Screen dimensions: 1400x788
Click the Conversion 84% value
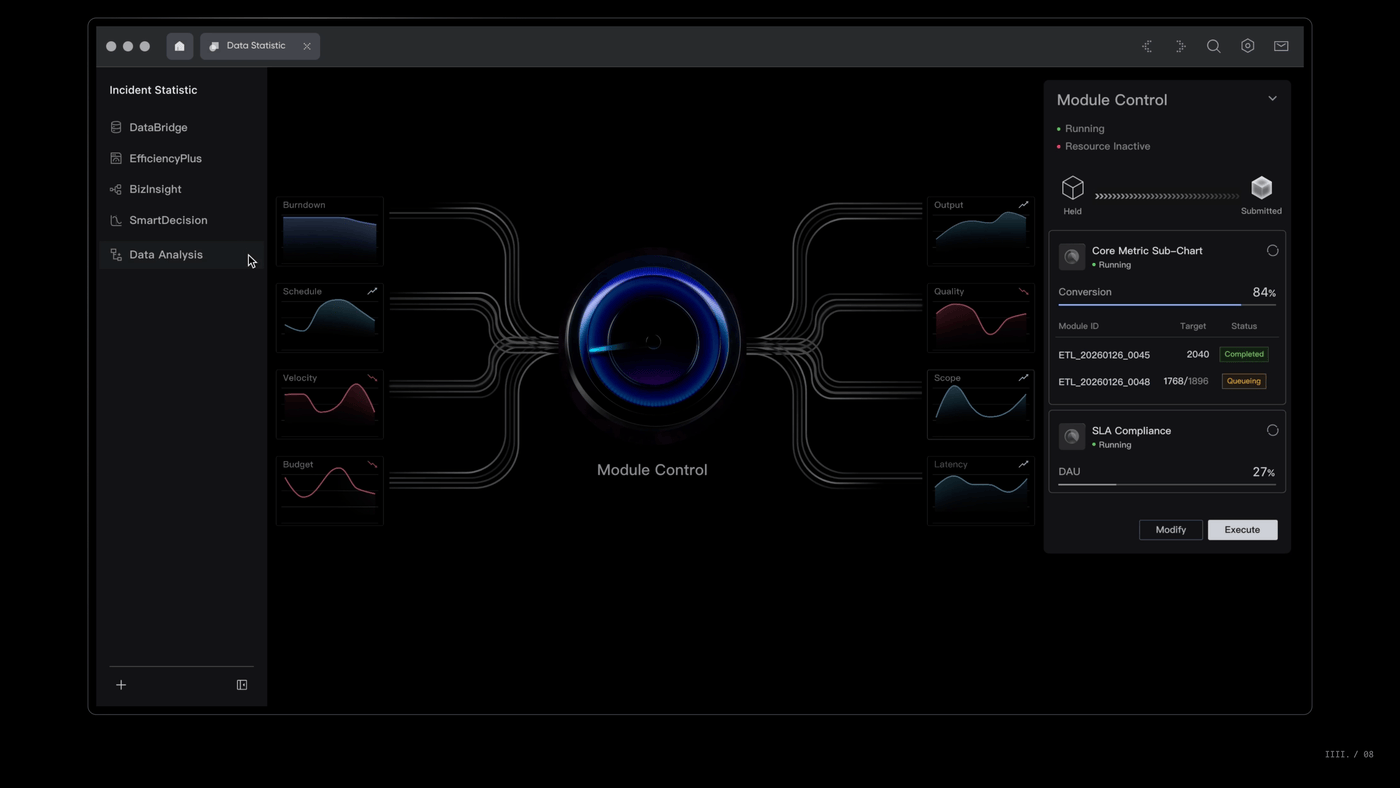(1264, 292)
